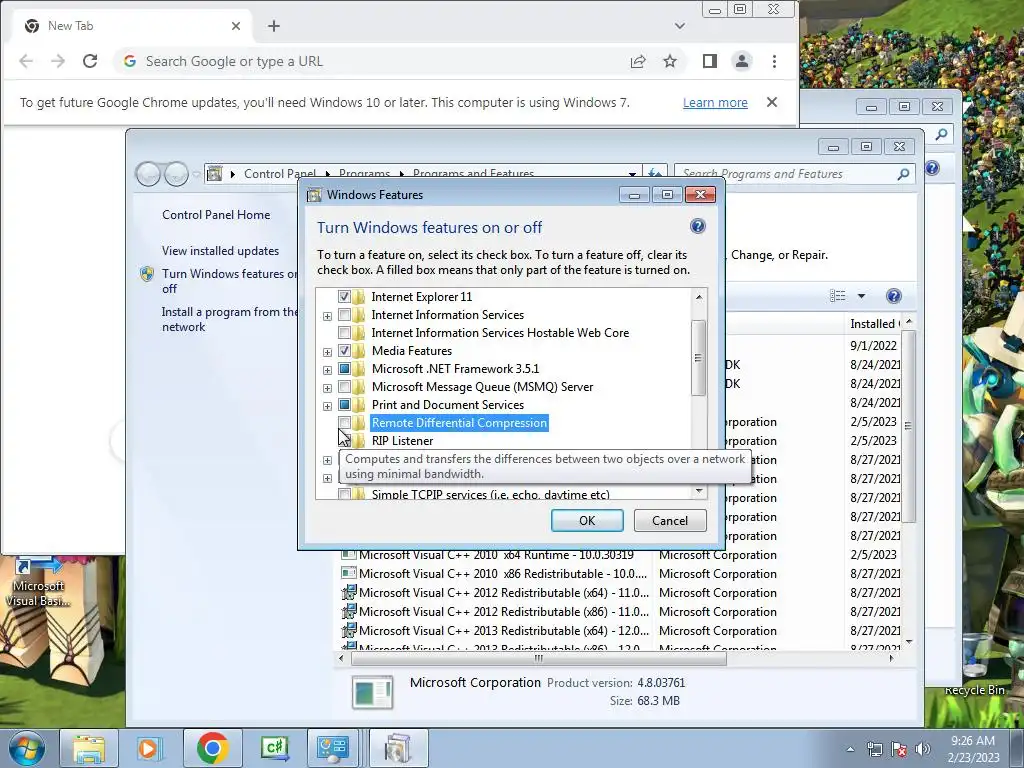The height and width of the screenshot is (768, 1024).
Task: Click Control Panel breadcrumb in address bar
Action: click(x=280, y=174)
